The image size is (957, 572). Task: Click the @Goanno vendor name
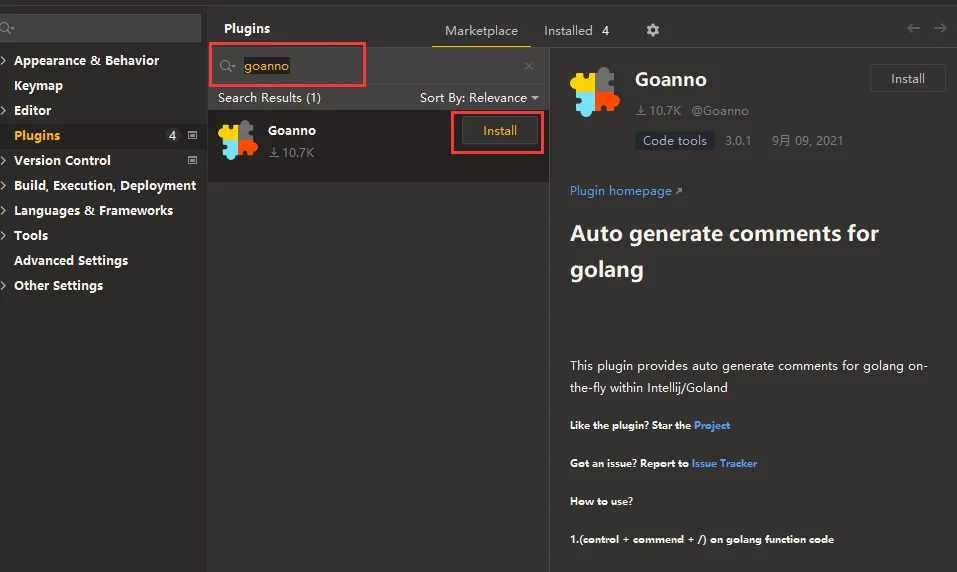pyautogui.click(x=720, y=110)
